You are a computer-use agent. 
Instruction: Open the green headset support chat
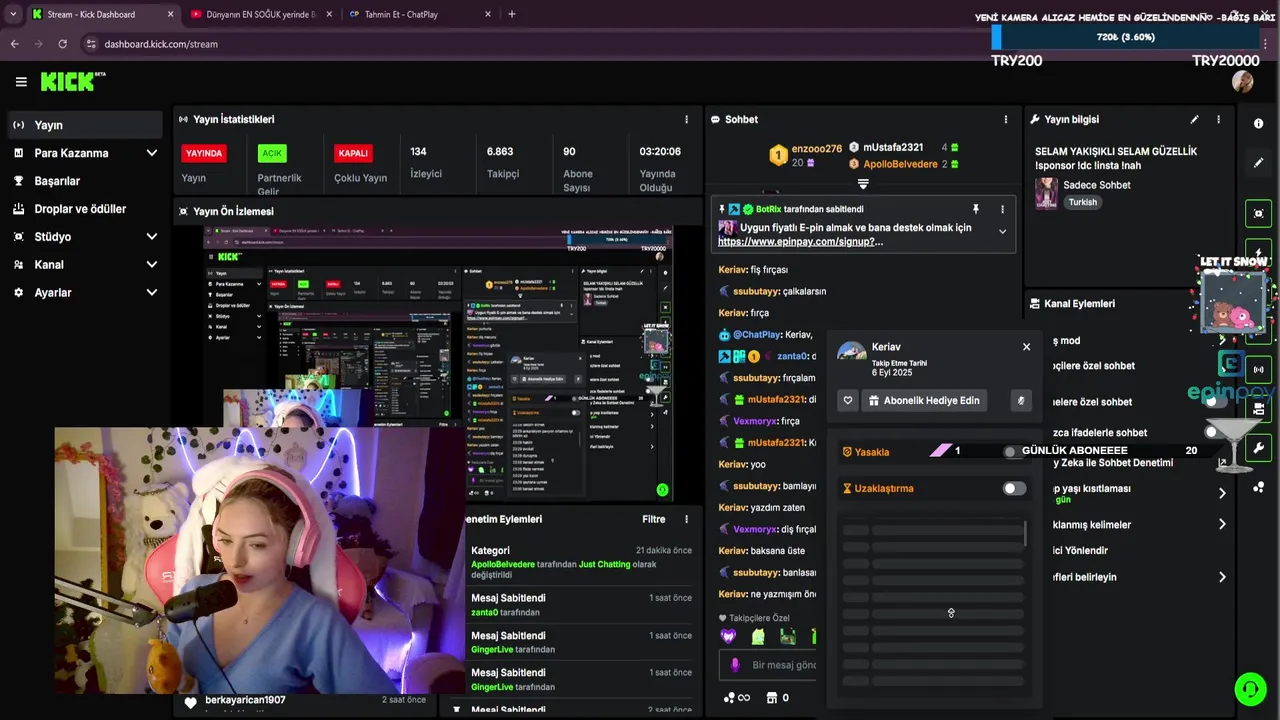1250,688
